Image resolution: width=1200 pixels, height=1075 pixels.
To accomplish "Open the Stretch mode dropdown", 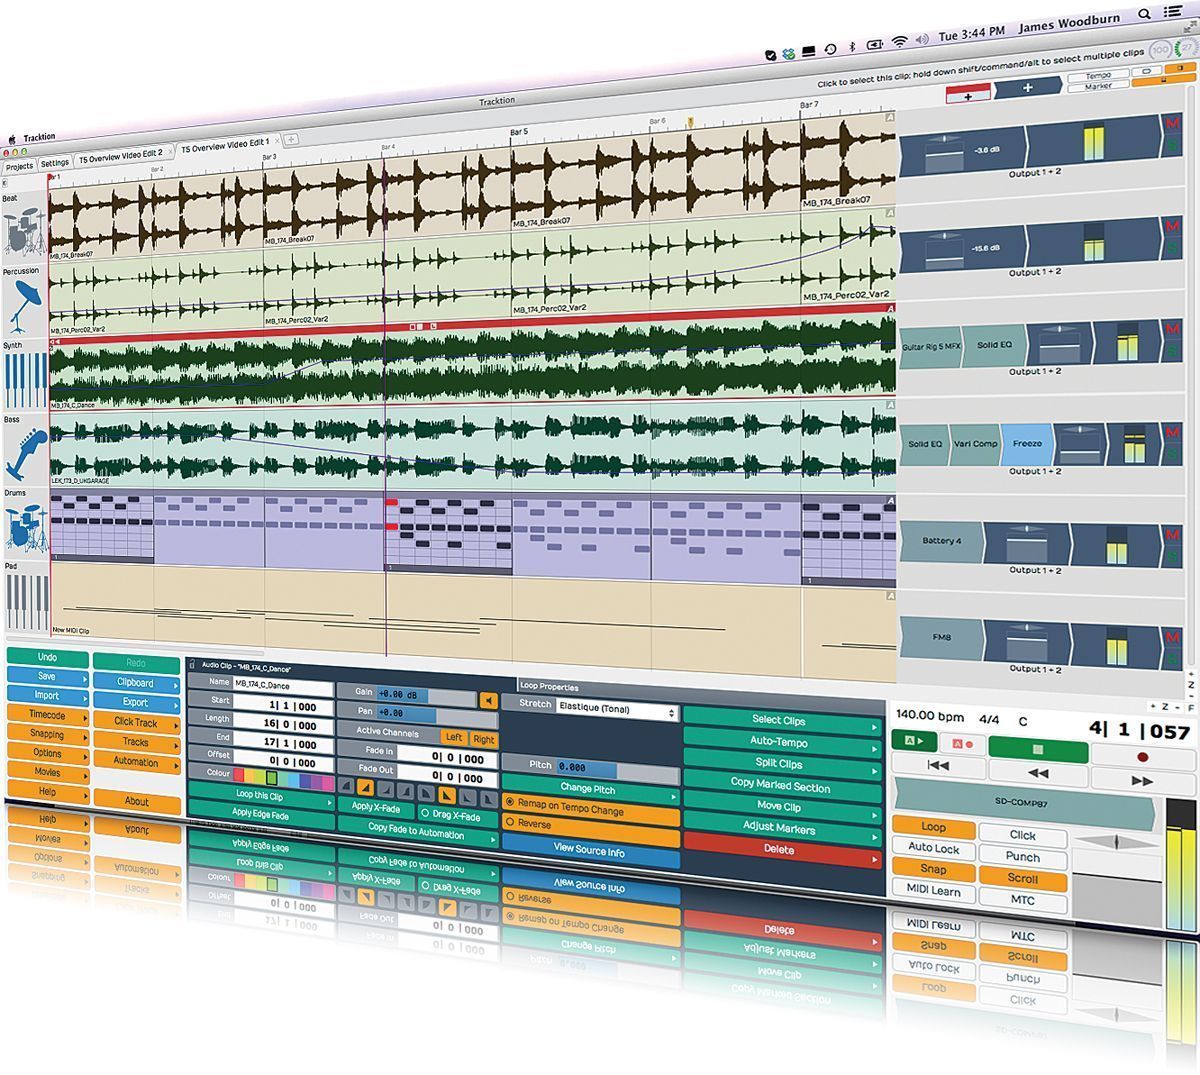I will pyautogui.click(x=617, y=709).
